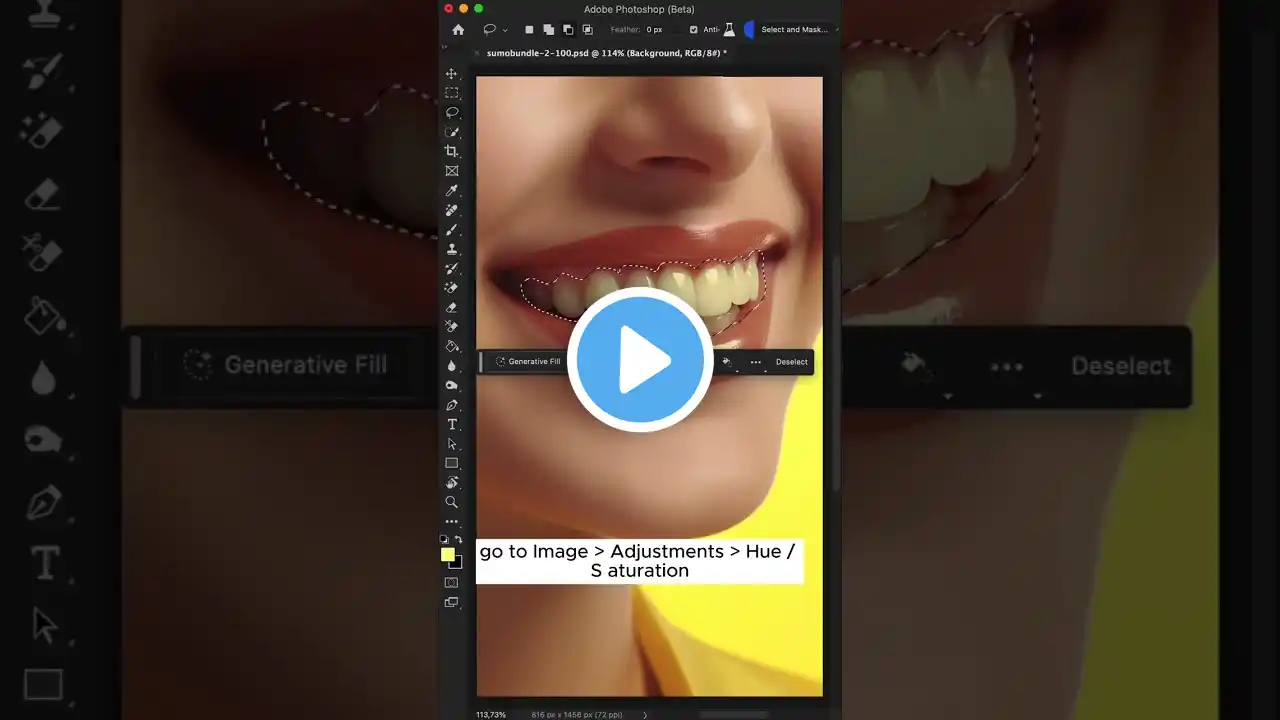Open the foreground yellow color swatch
Viewport: 1280px width, 720px height.
pos(448,554)
